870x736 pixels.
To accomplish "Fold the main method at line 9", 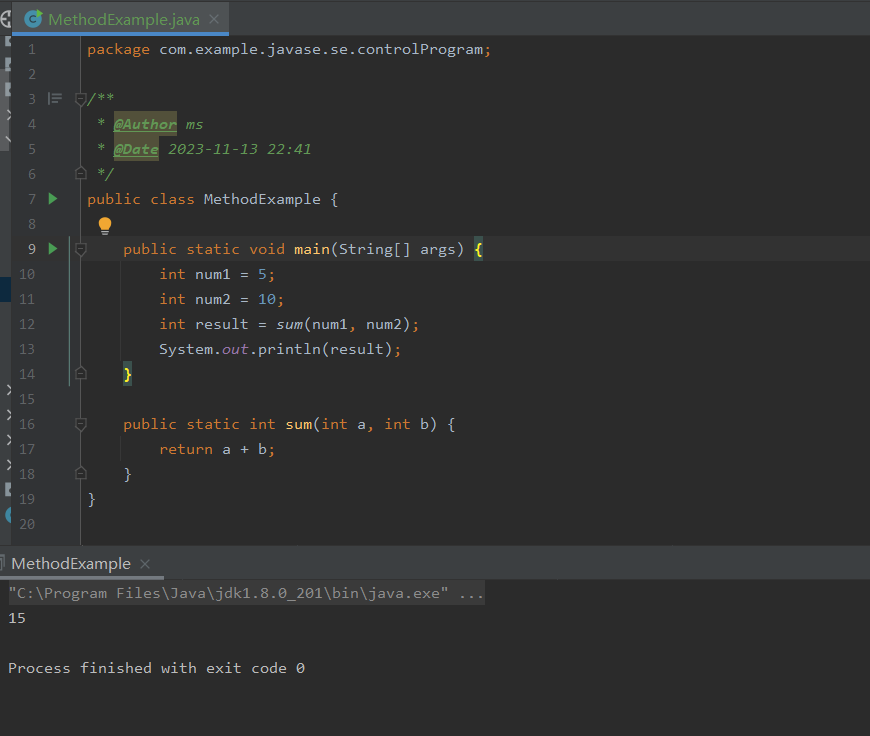I will 80,249.
